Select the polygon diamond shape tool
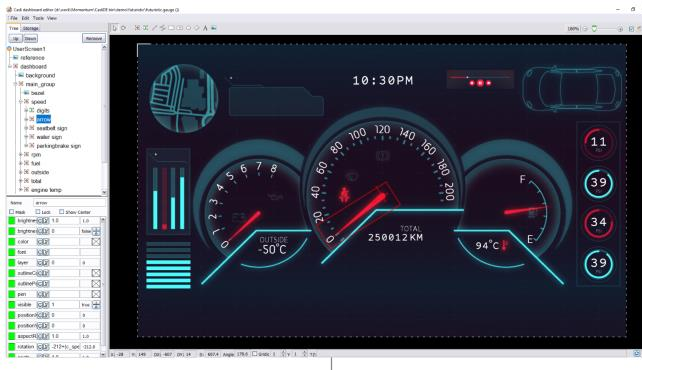This screenshot has width=679, height=370. (x=197, y=28)
